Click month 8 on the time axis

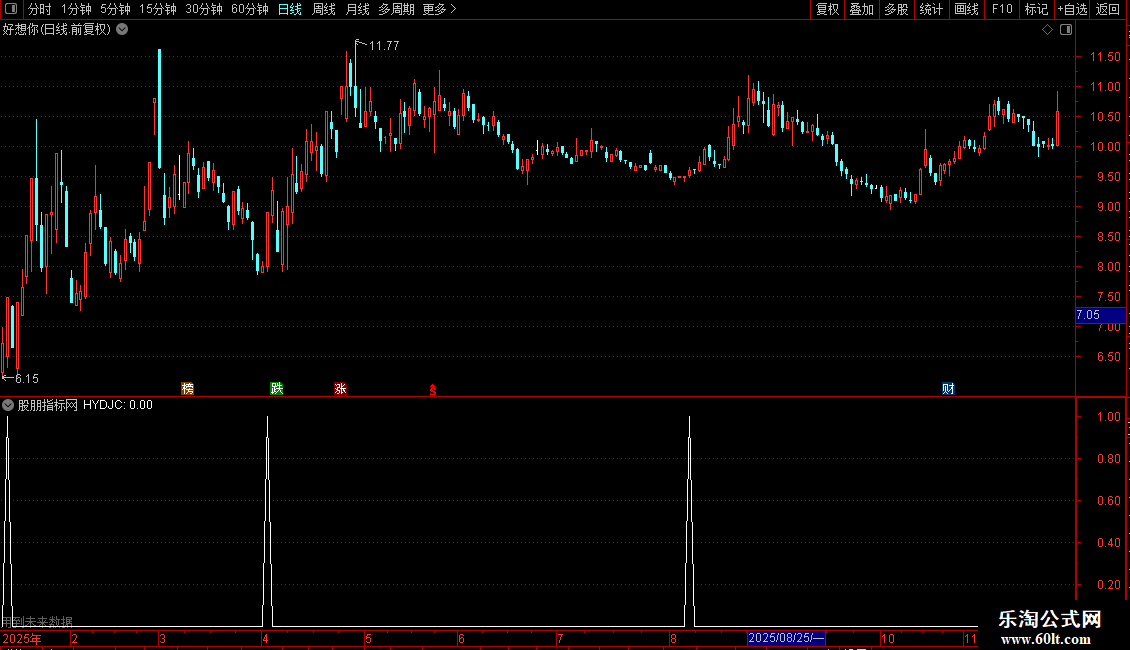point(672,638)
